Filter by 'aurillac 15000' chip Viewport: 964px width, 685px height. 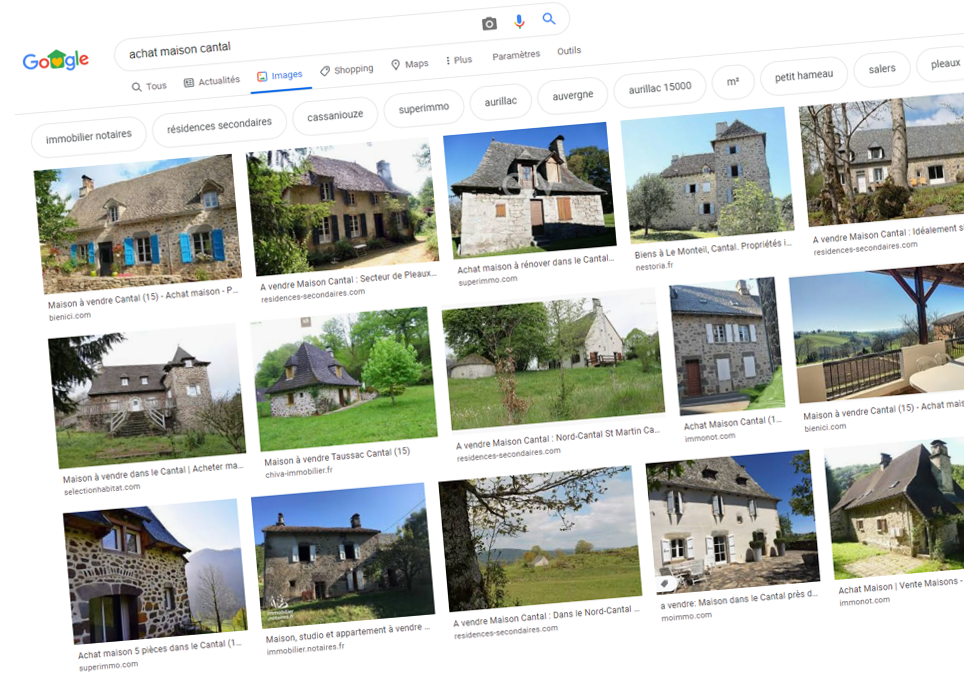point(660,87)
